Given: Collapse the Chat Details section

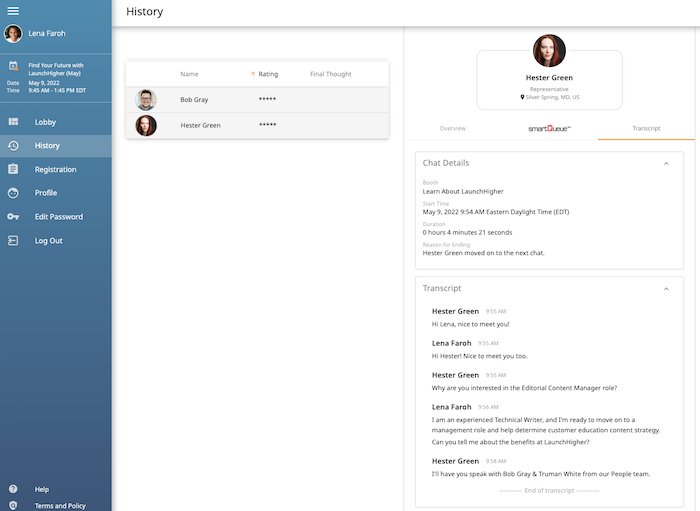Looking at the screenshot, I should tap(666, 163).
